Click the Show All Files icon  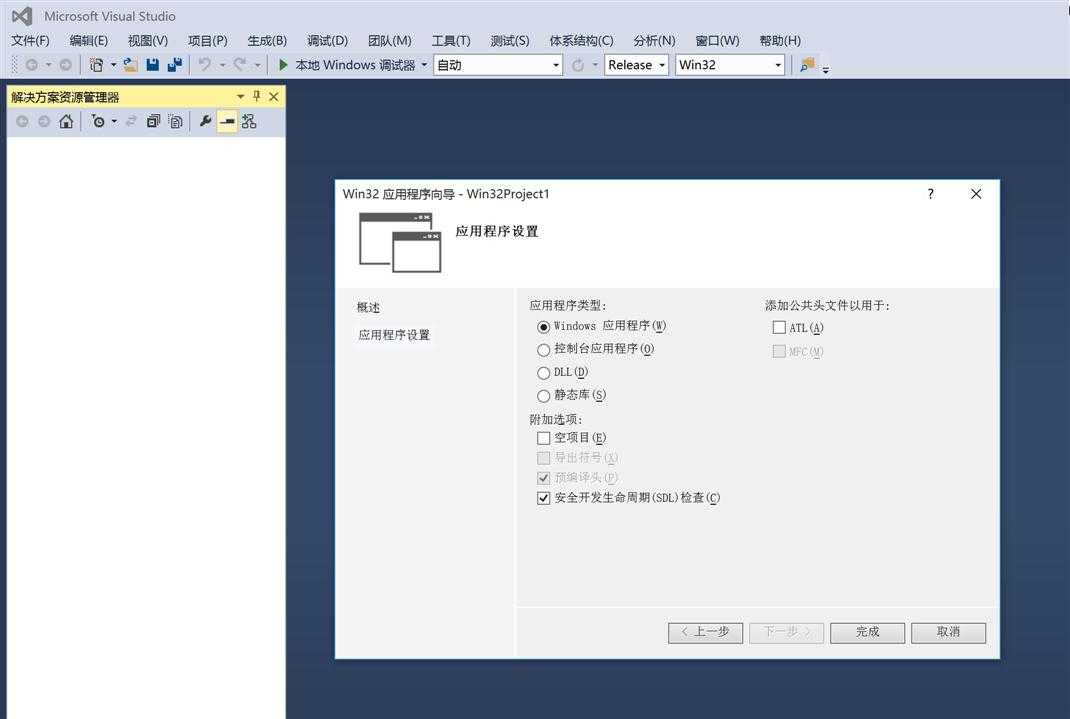tap(175, 121)
